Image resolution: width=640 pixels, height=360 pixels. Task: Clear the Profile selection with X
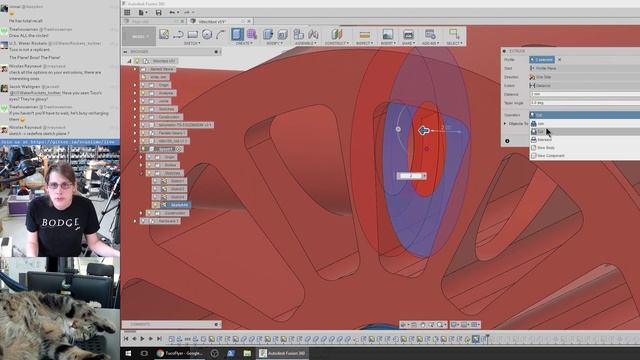click(559, 60)
